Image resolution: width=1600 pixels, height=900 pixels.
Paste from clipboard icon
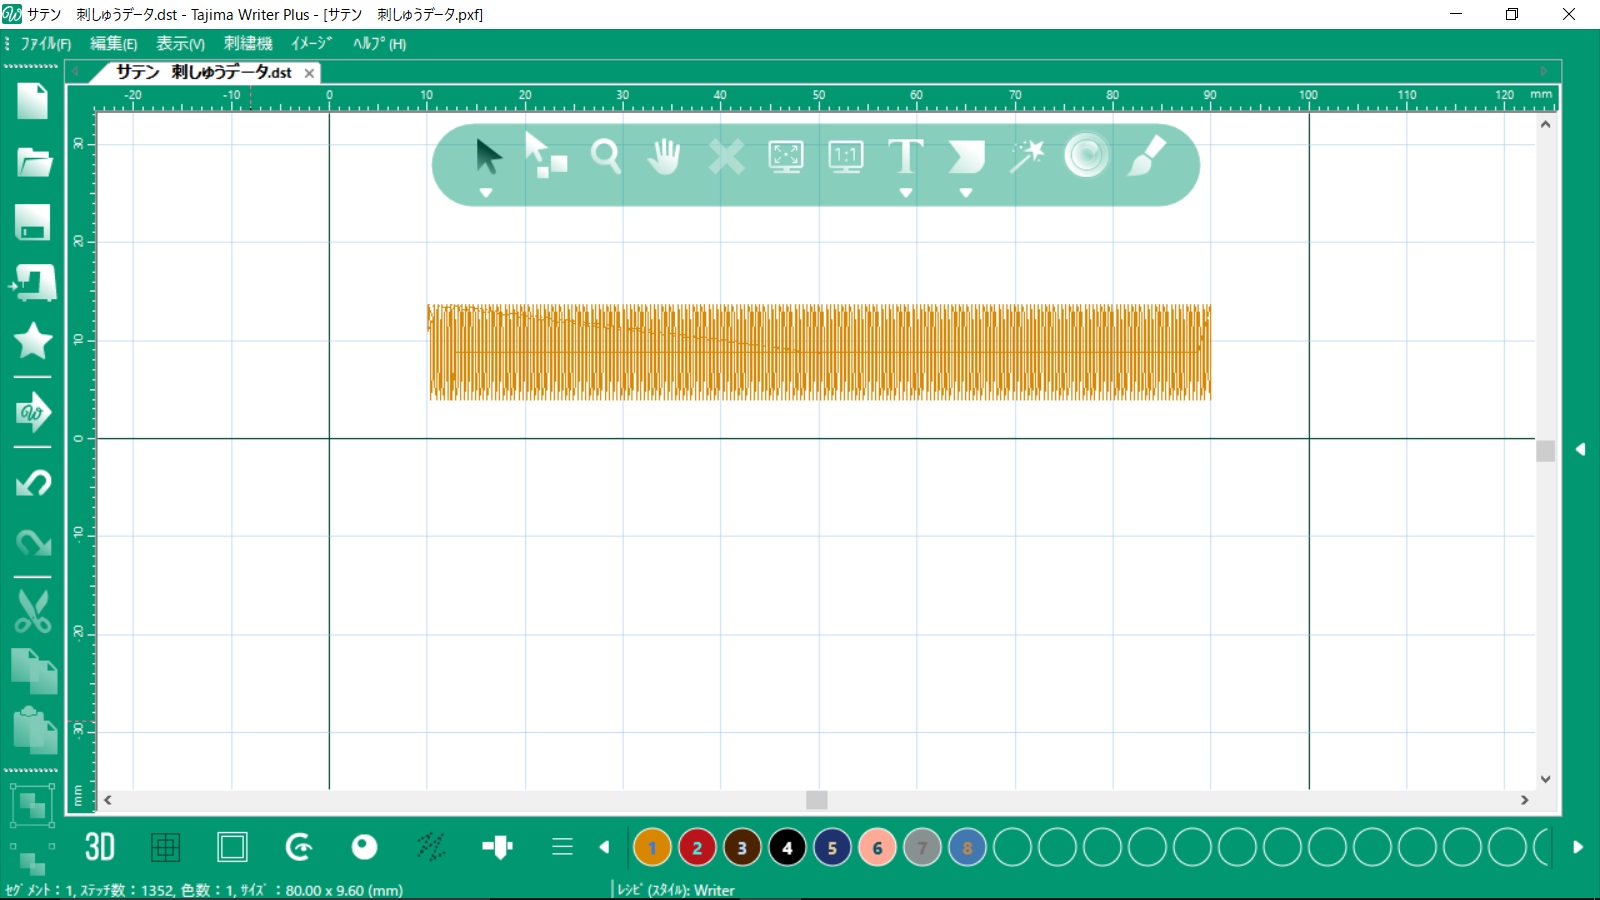(34, 731)
